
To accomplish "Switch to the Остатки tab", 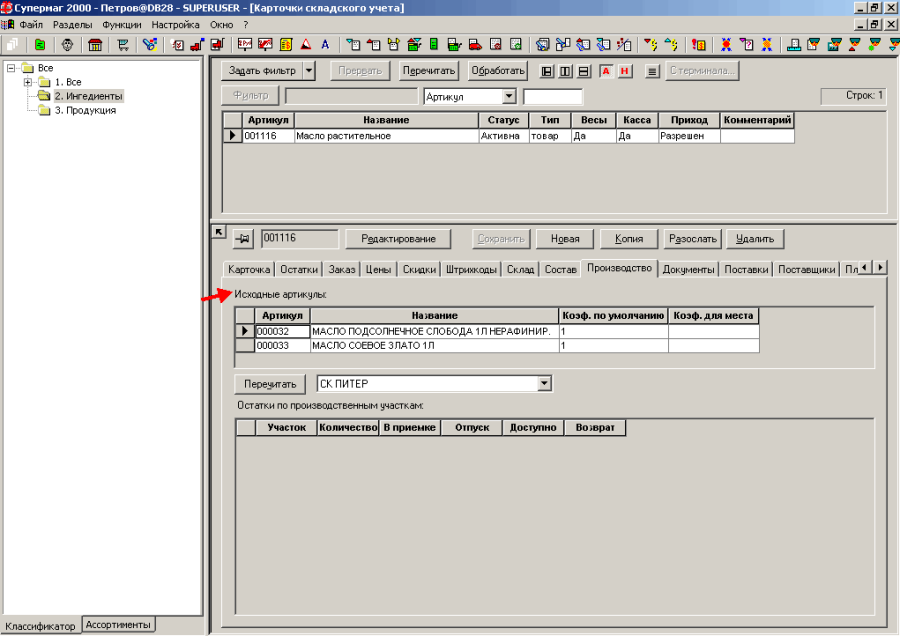I will click(x=299, y=269).
